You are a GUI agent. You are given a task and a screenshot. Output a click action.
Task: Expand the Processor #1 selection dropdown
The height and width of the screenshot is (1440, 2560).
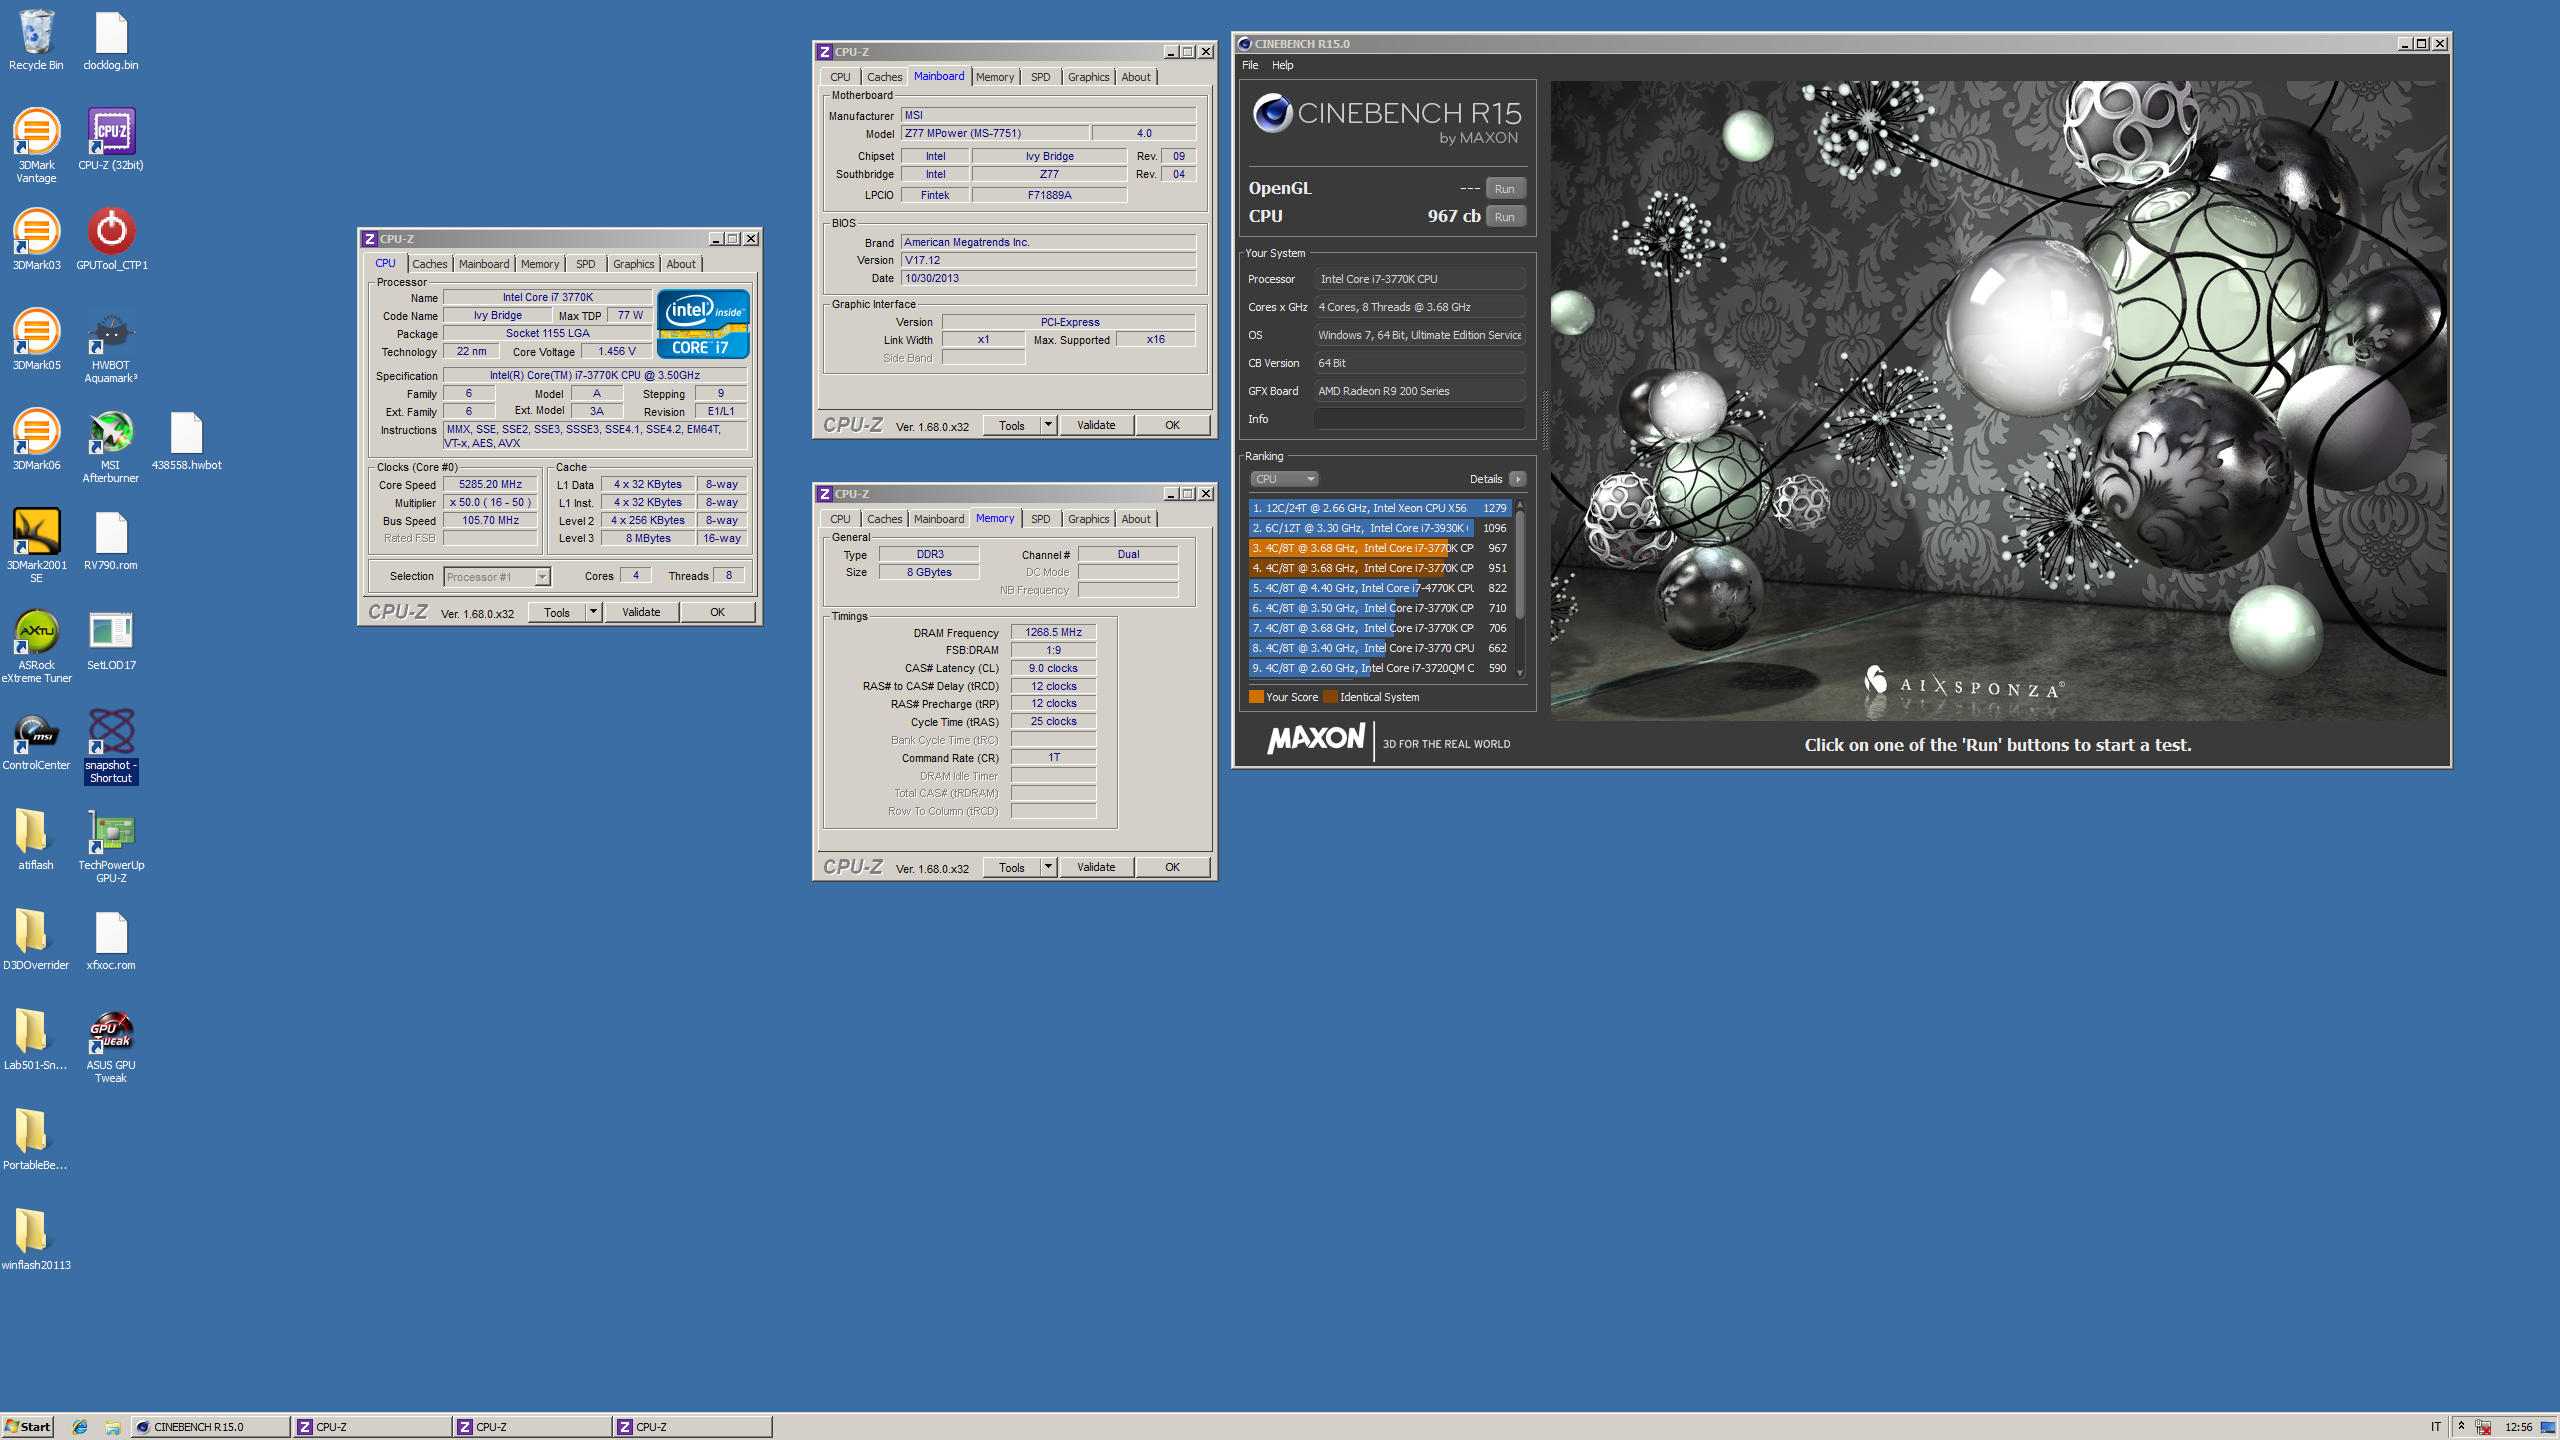click(x=542, y=577)
